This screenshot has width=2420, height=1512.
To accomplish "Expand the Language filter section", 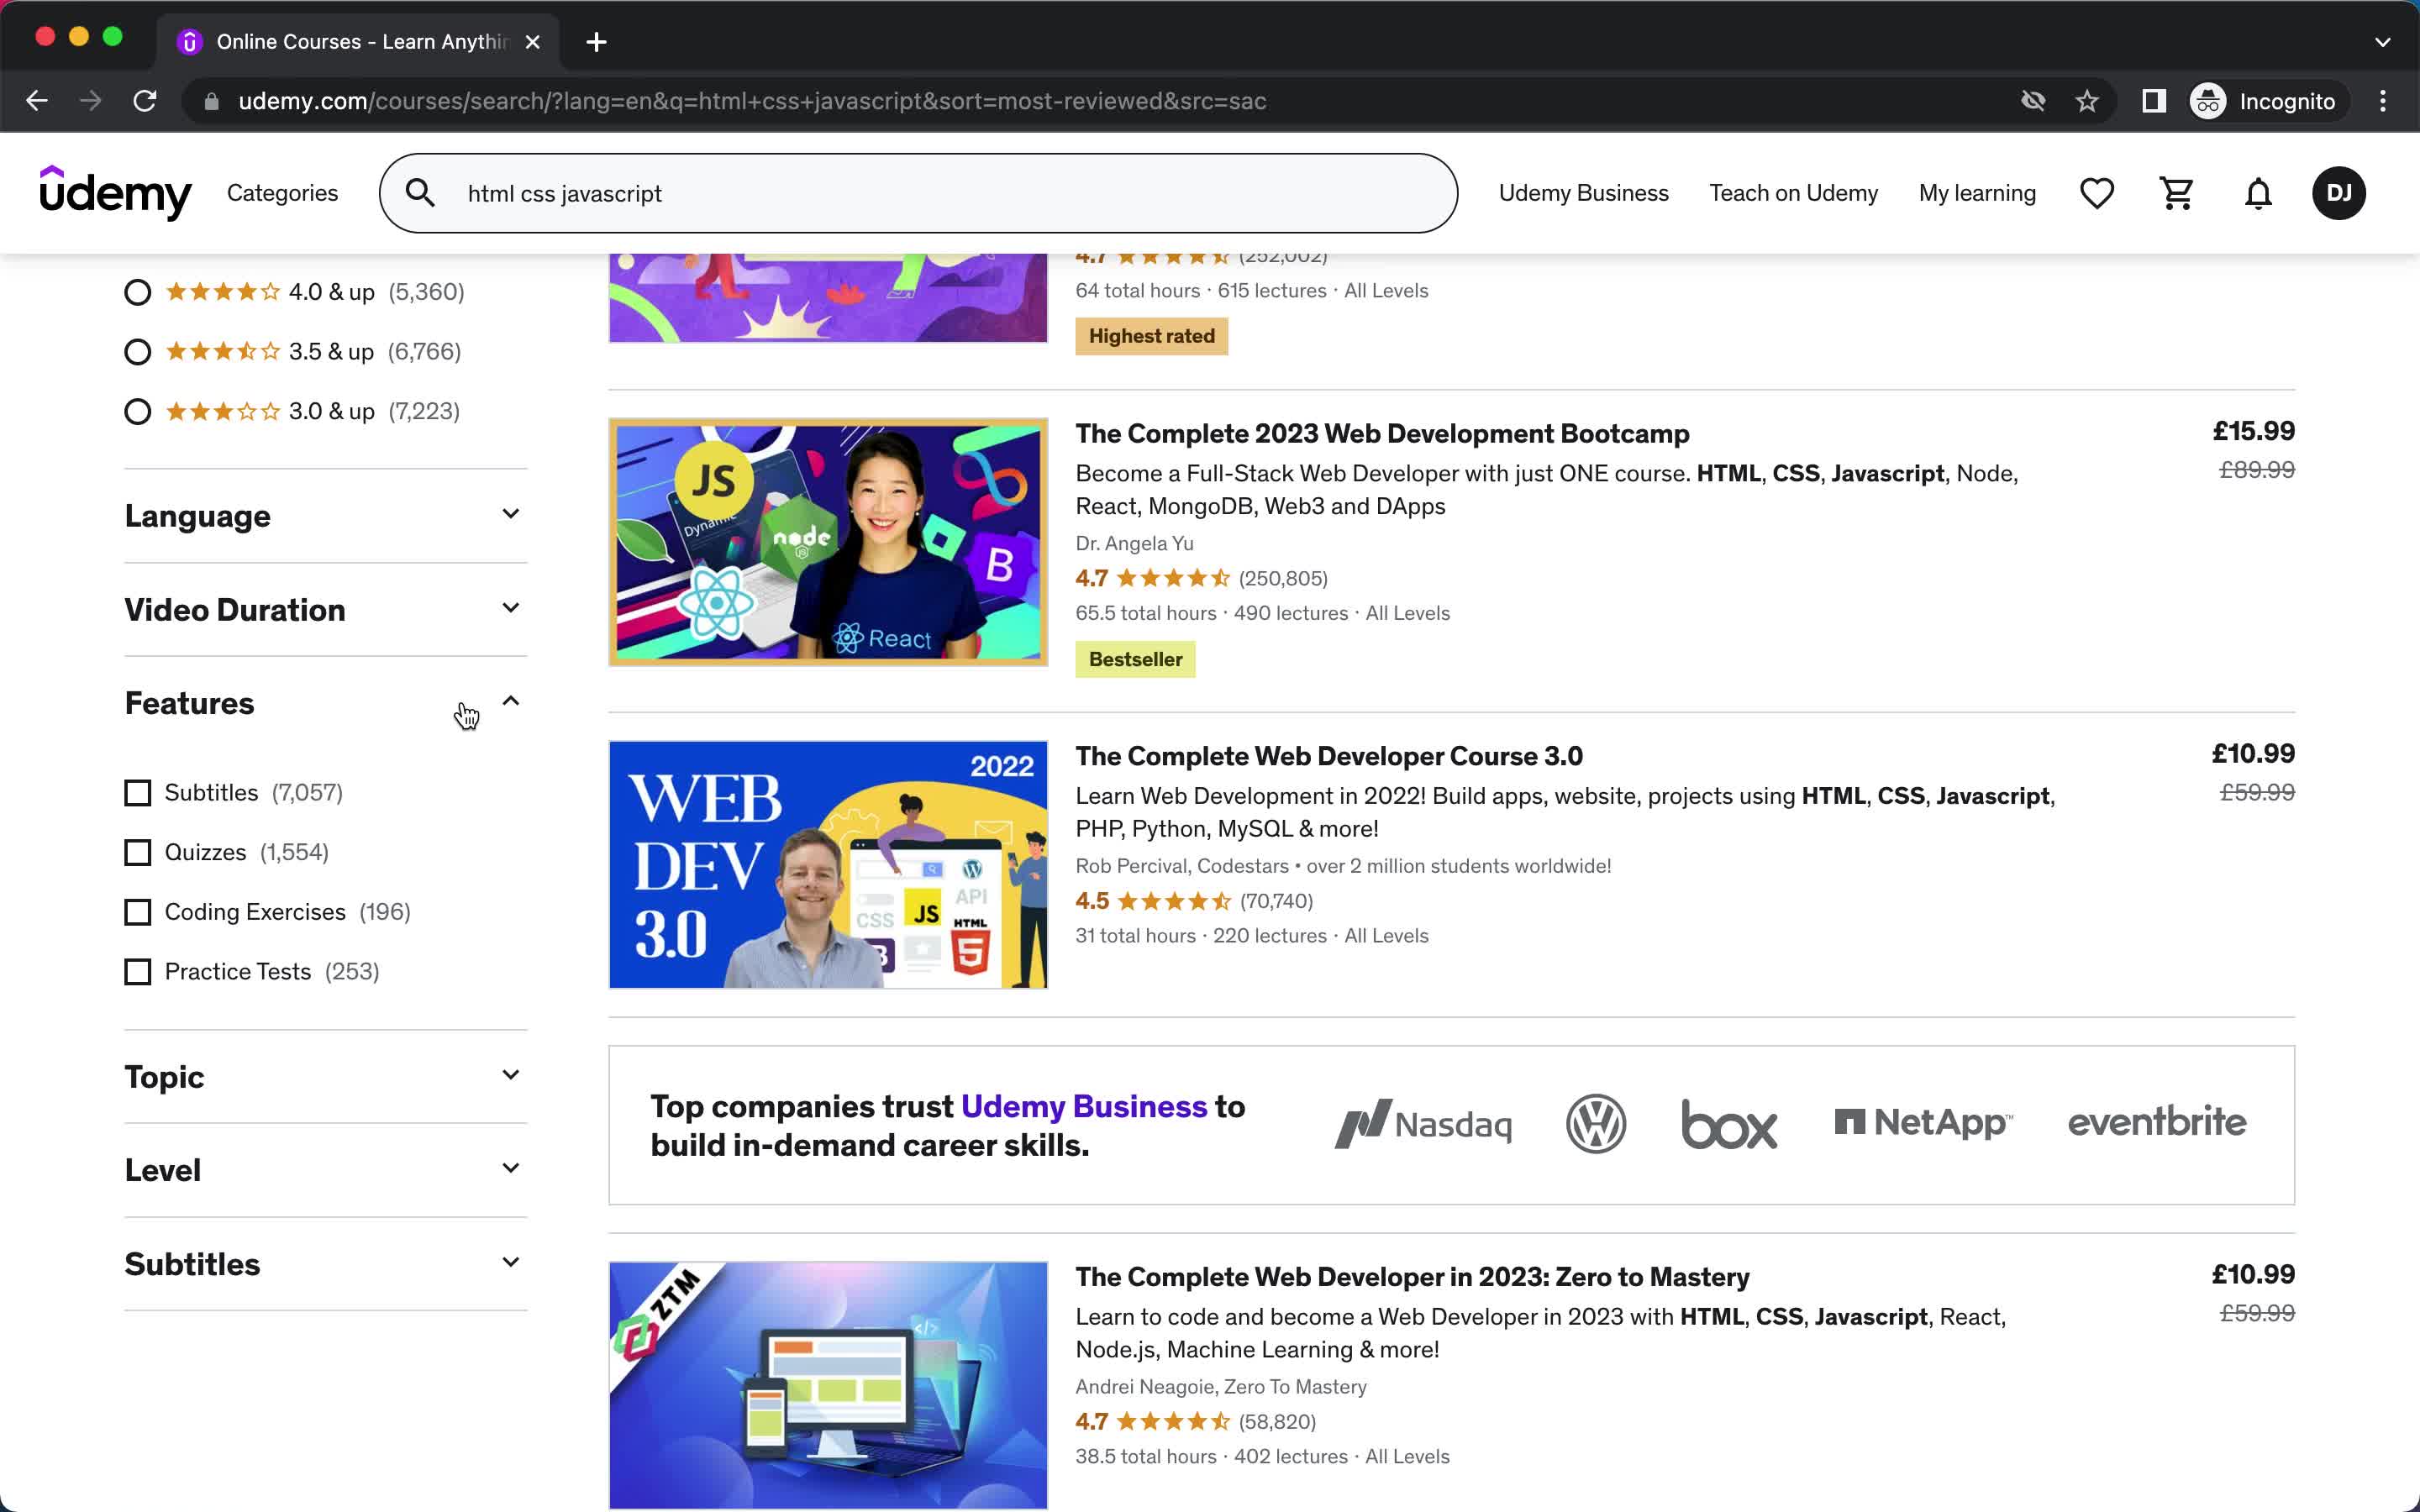I will pos(325,516).
